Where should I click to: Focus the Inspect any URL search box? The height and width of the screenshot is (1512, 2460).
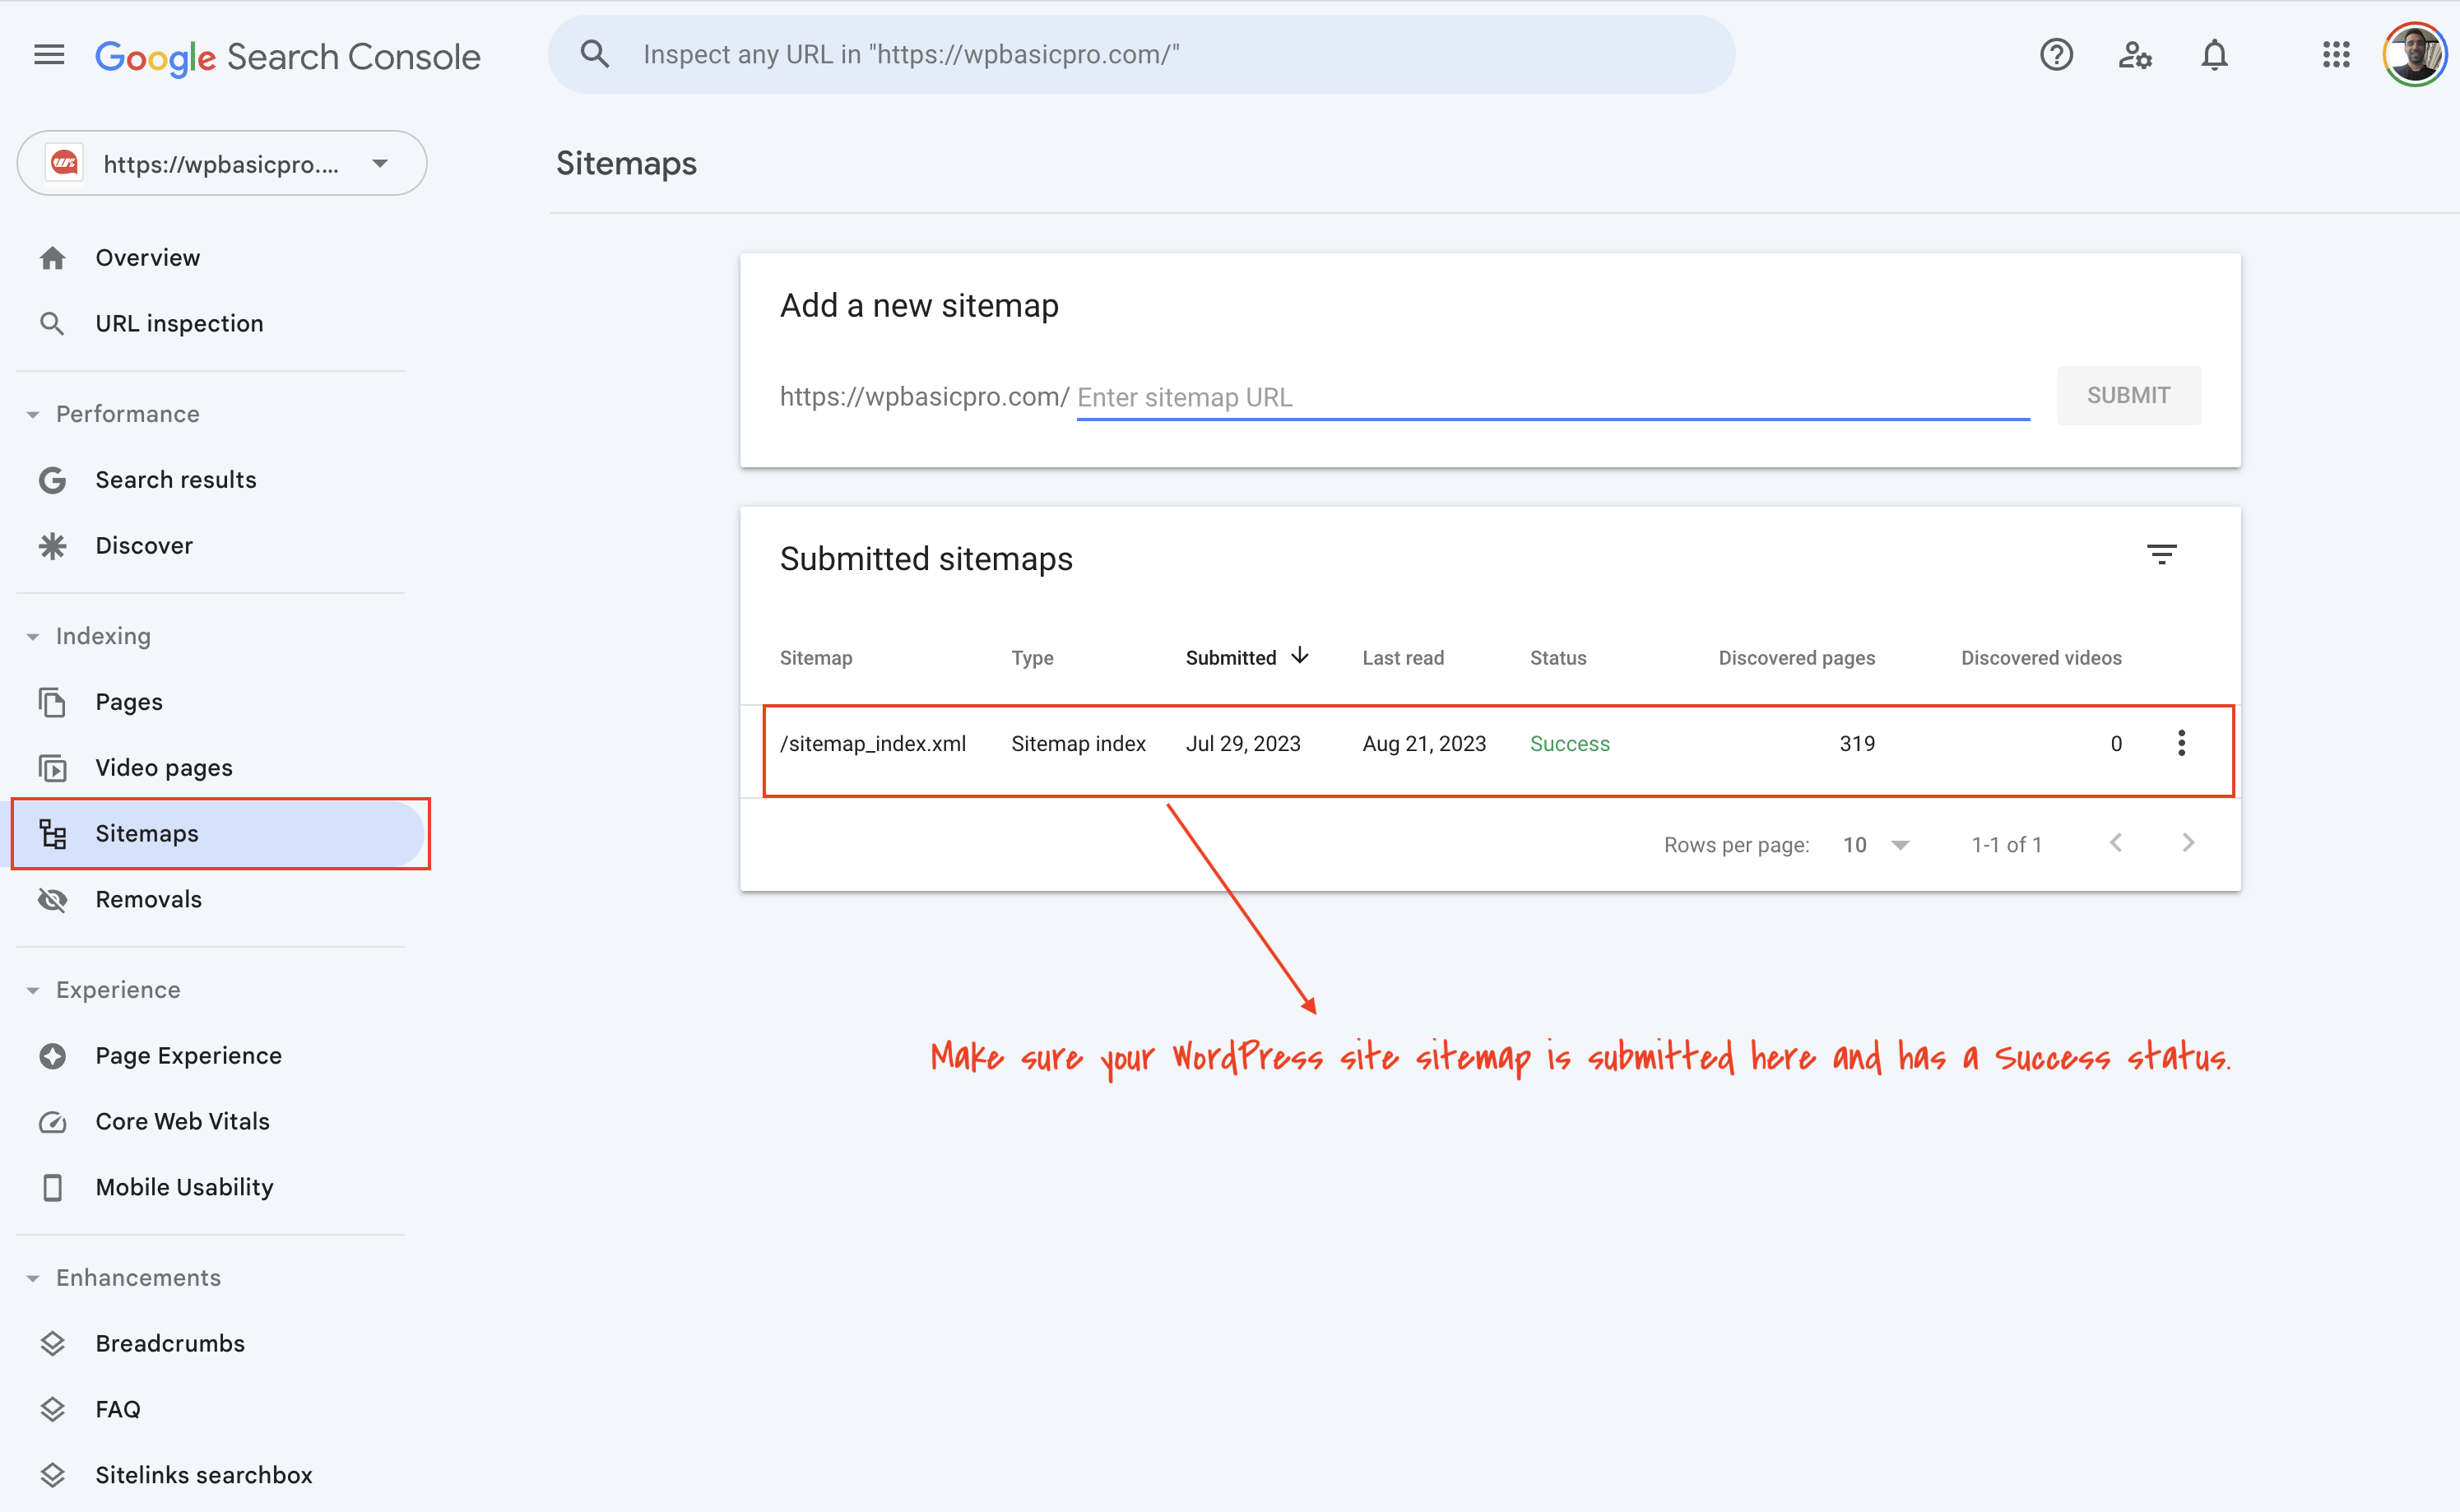point(1141,55)
